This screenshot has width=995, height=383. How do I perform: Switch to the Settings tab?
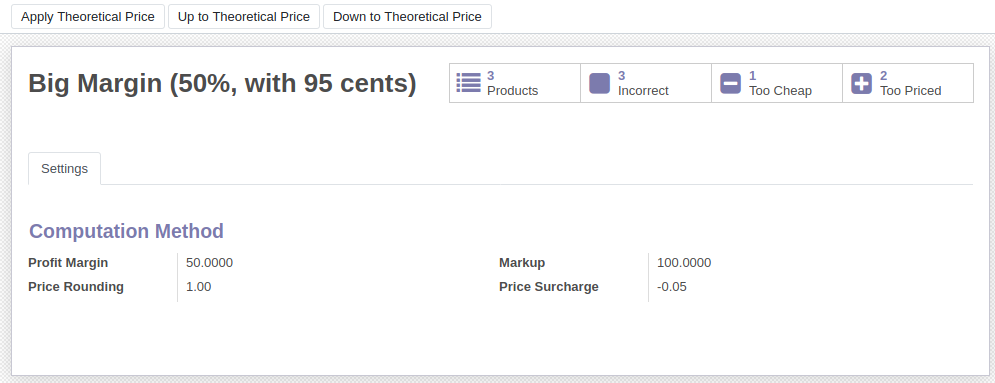coord(64,169)
